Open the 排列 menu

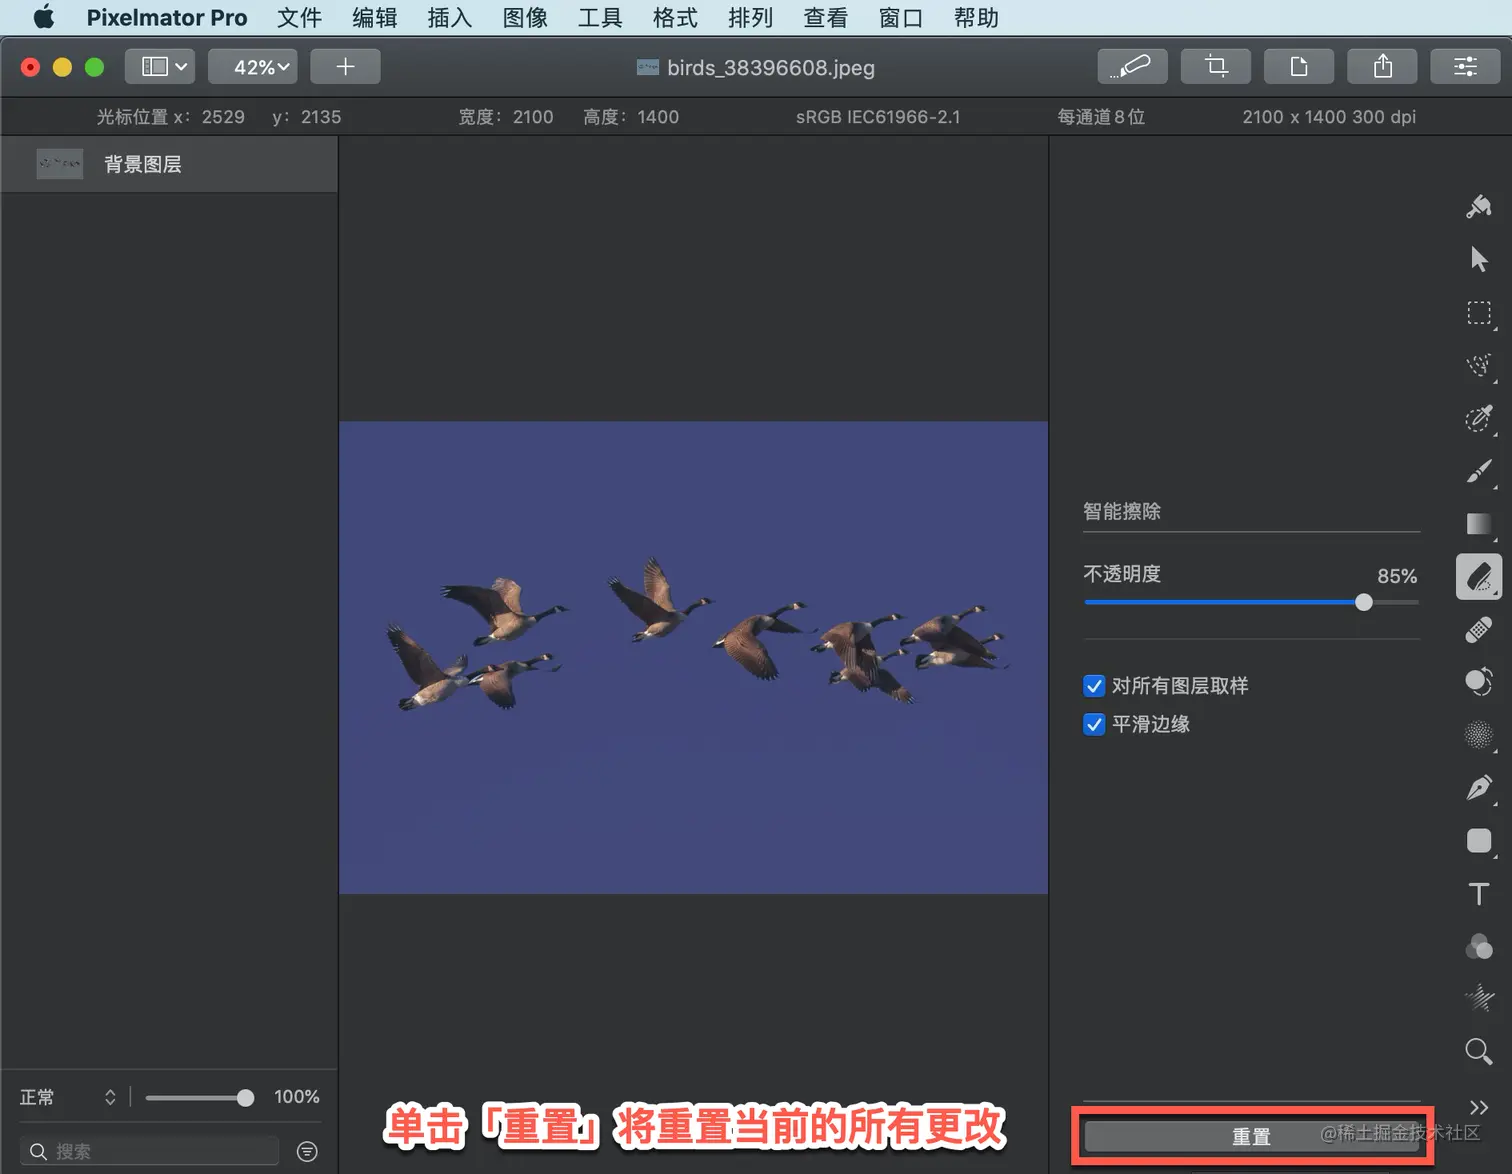pyautogui.click(x=750, y=18)
